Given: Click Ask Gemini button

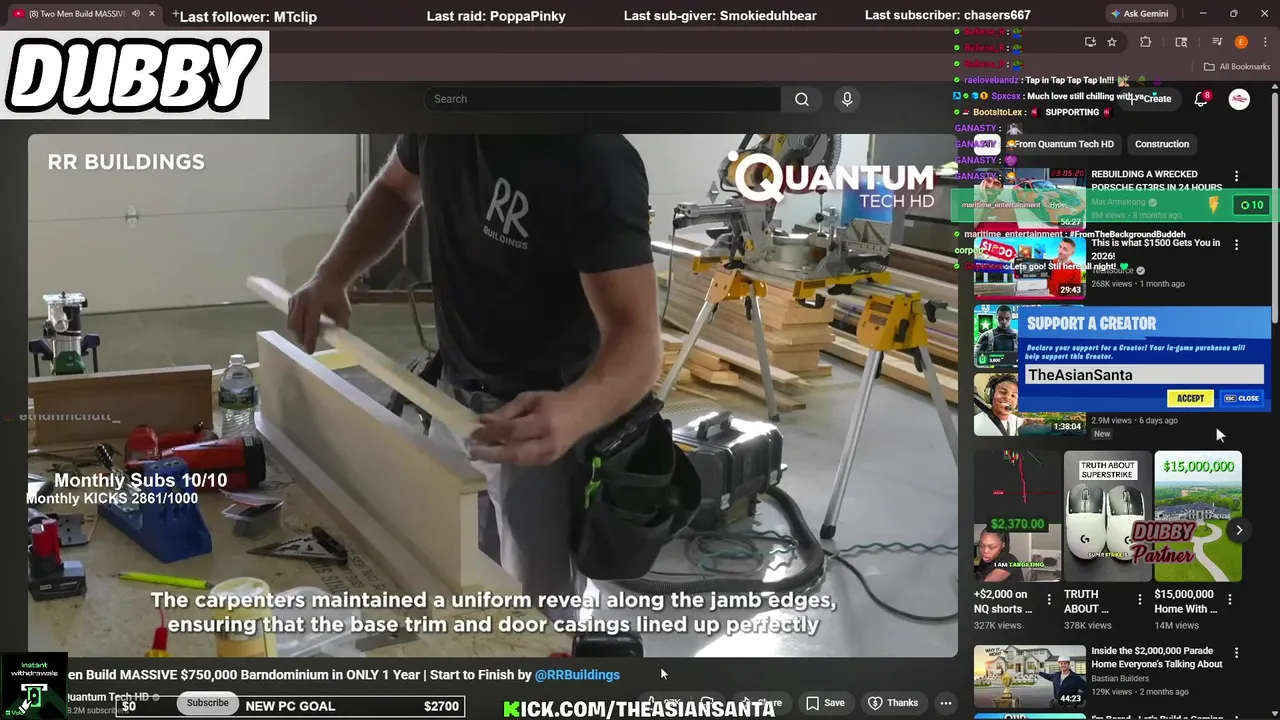Looking at the screenshot, I should 1140,14.
